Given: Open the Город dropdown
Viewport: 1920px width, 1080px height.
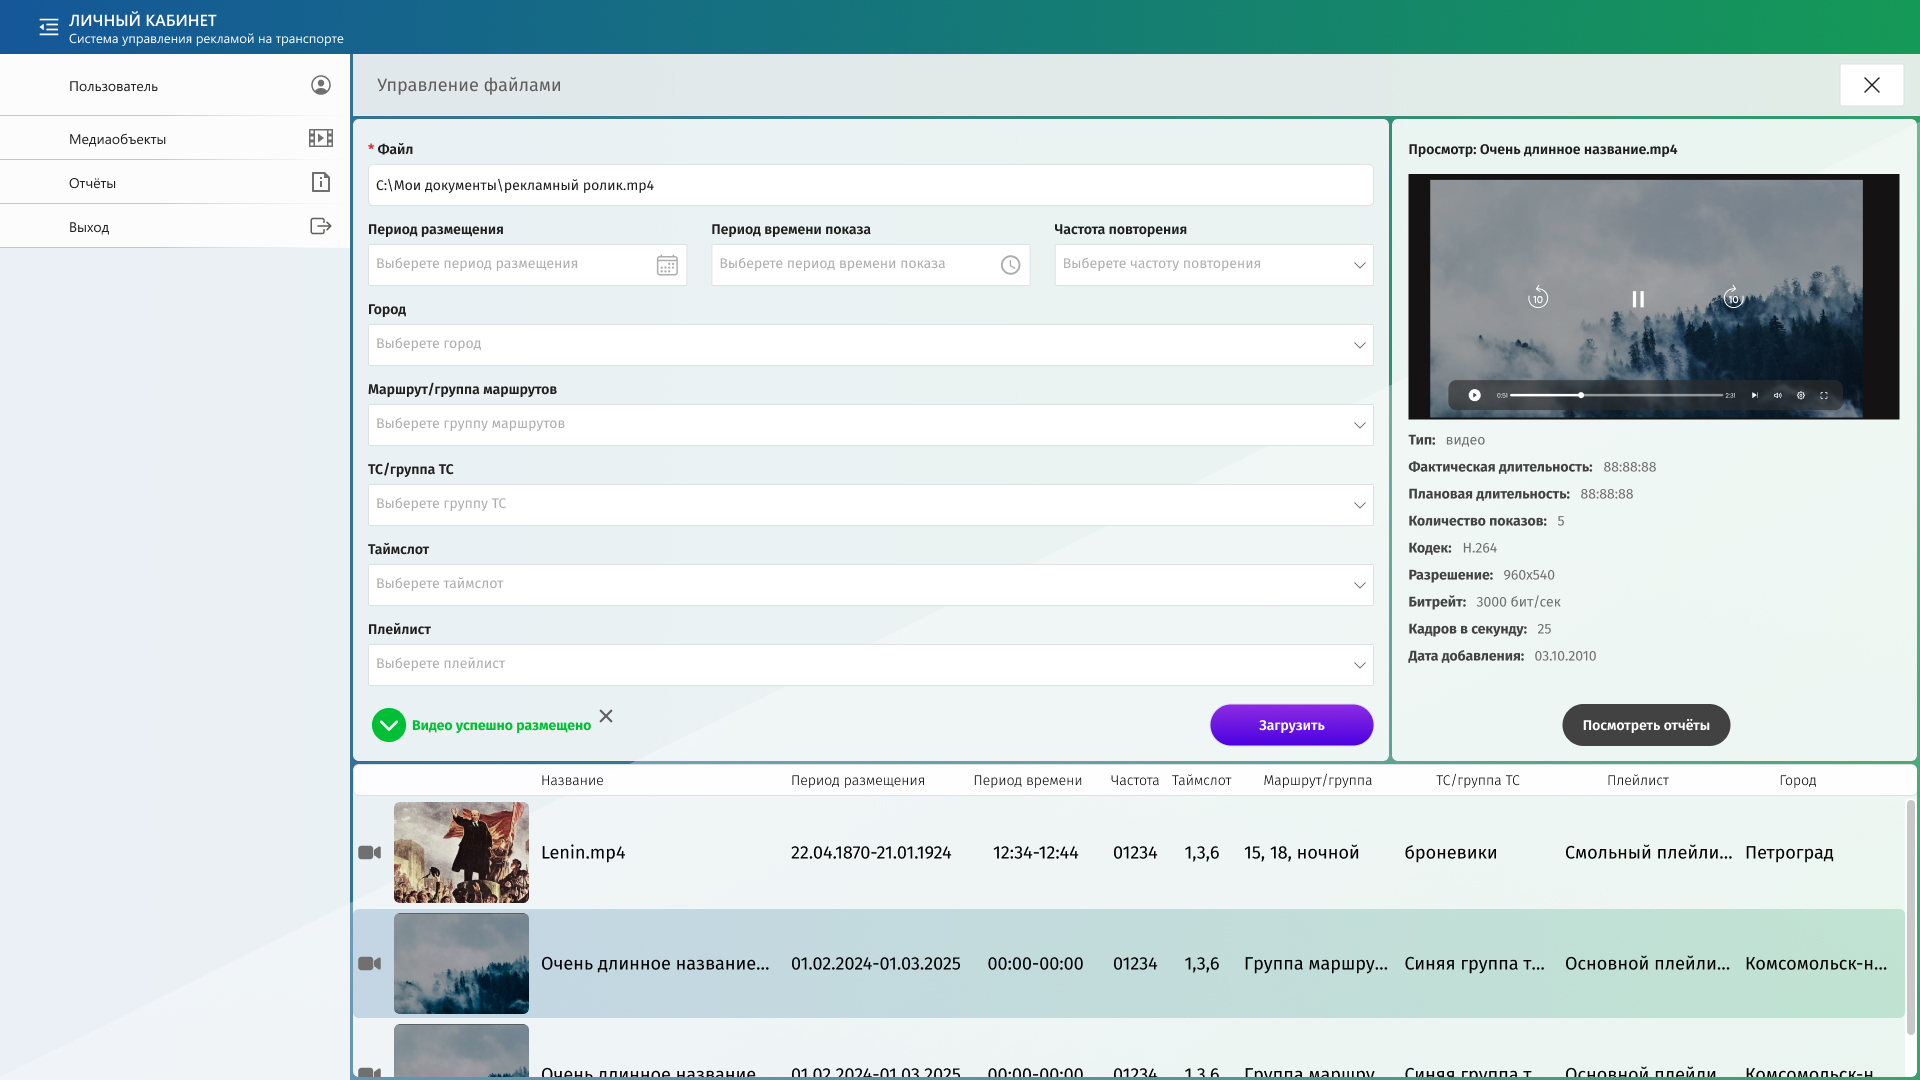Looking at the screenshot, I should tap(1359, 345).
